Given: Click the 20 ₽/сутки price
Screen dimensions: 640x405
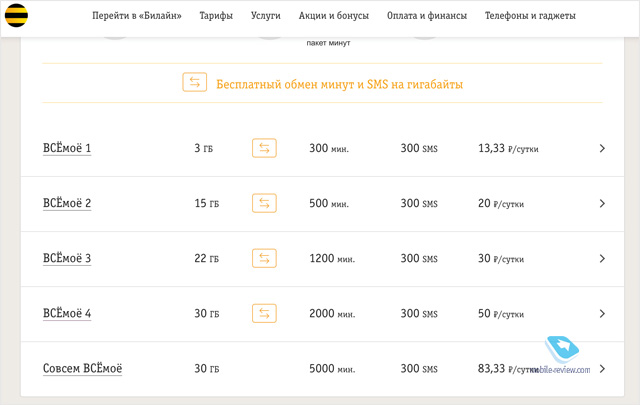Looking at the screenshot, I should [501, 203].
